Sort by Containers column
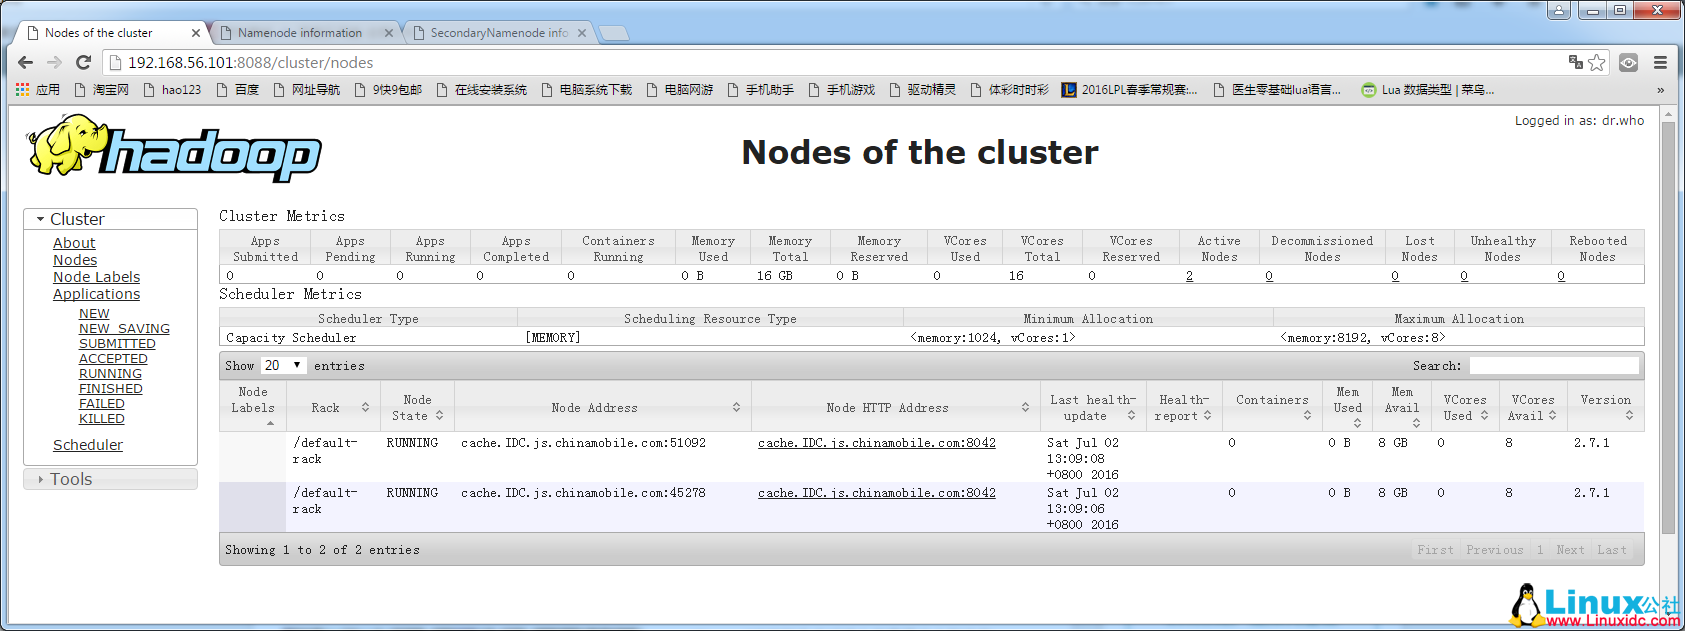This screenshot has height=631, width=1685. click(1272, 407)
